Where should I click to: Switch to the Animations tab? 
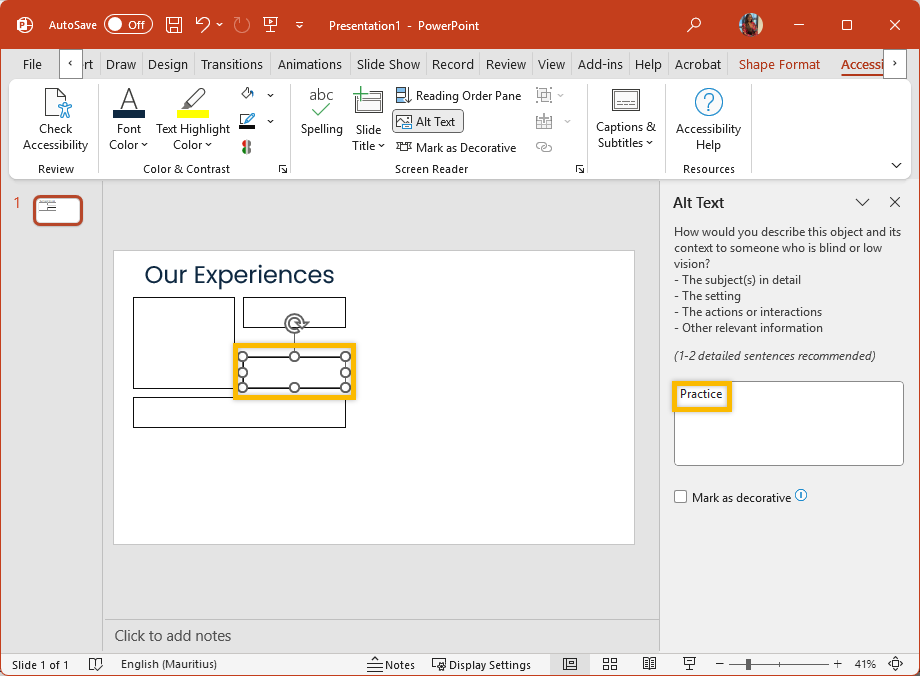pyautogui.click(x=309, y=64)
